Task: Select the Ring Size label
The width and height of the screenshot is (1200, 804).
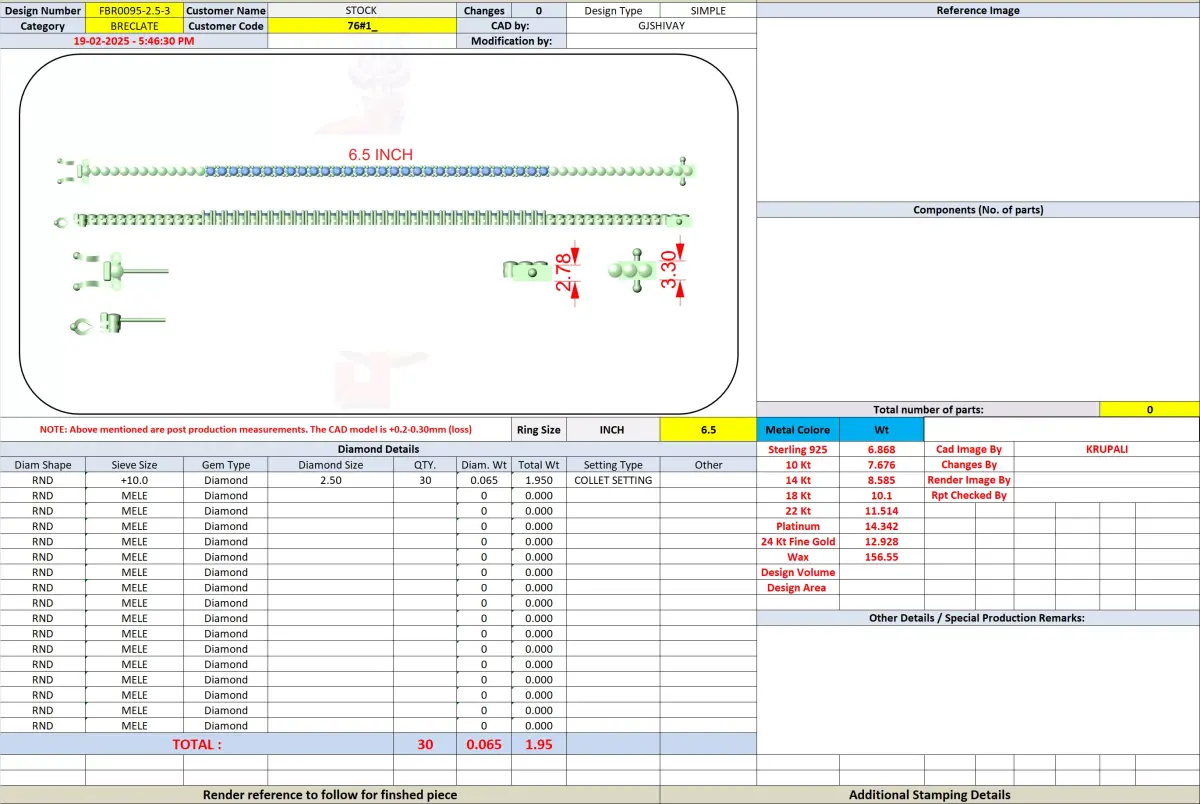Action: (x=539, y=429)
